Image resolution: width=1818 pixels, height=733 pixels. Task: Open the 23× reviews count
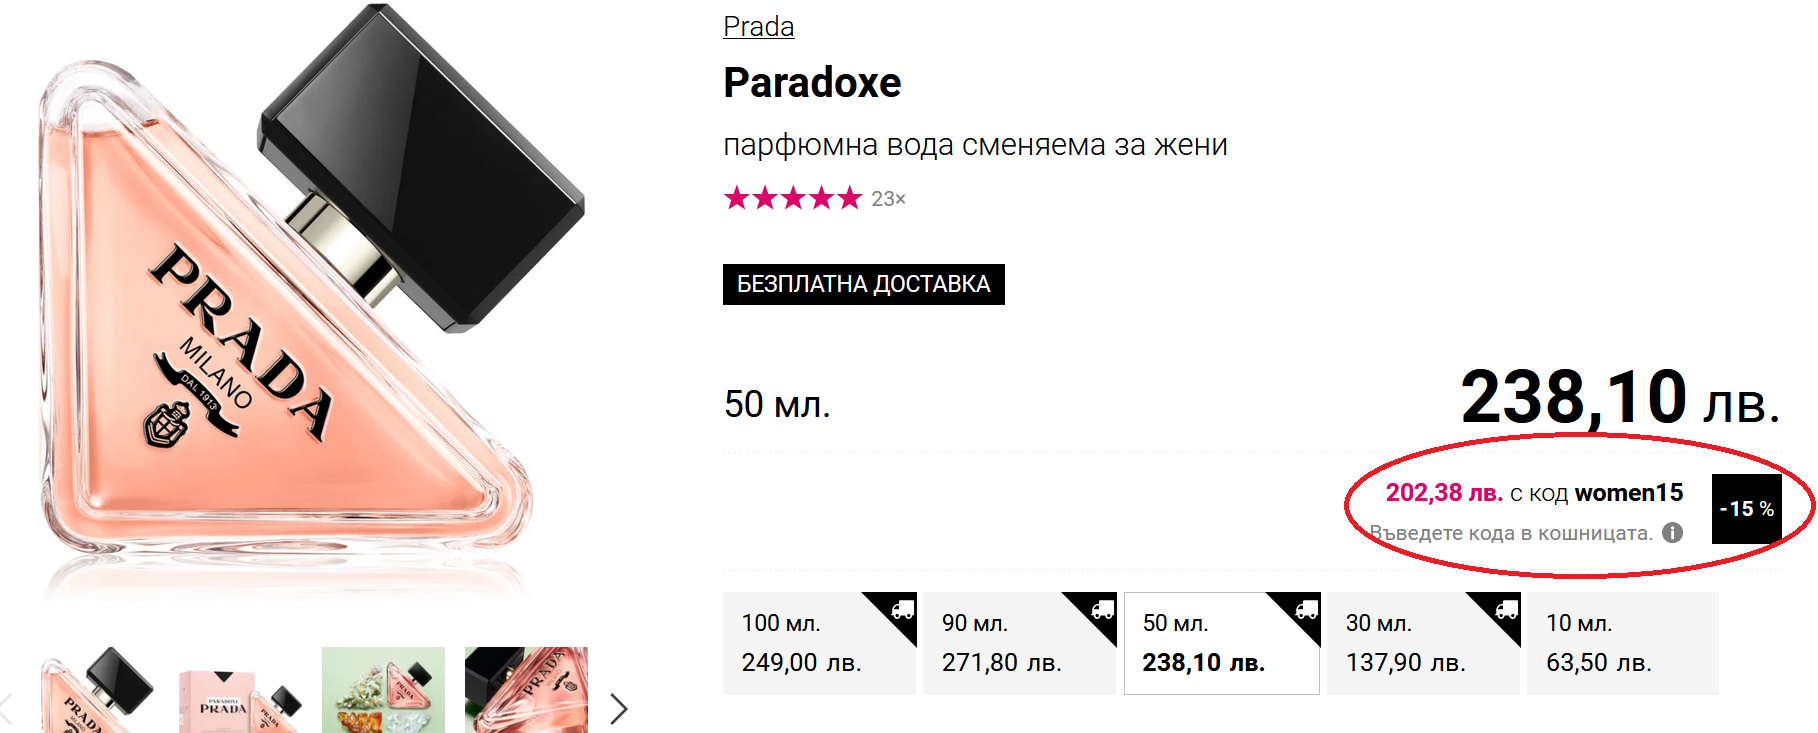click(x=888, y=199)
